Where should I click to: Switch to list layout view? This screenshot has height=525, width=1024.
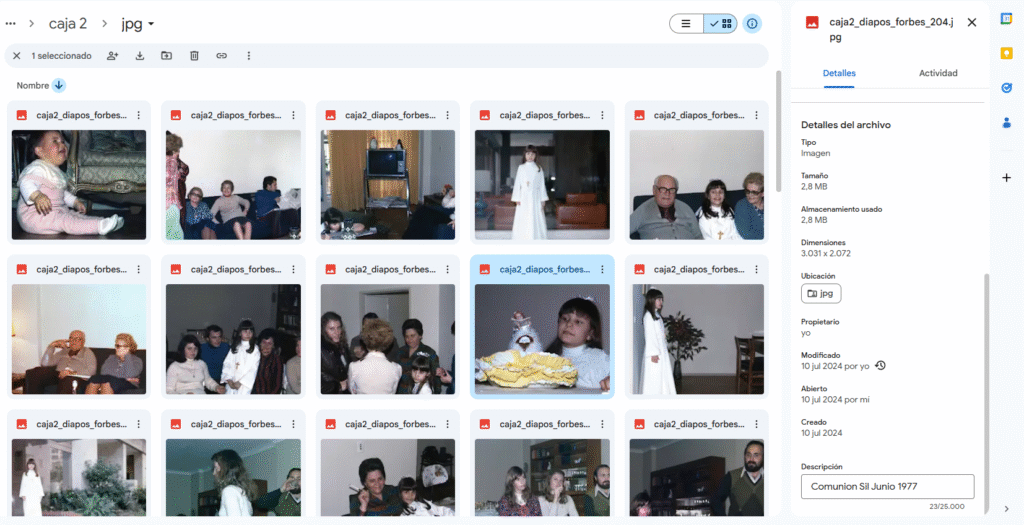[686, 24]
